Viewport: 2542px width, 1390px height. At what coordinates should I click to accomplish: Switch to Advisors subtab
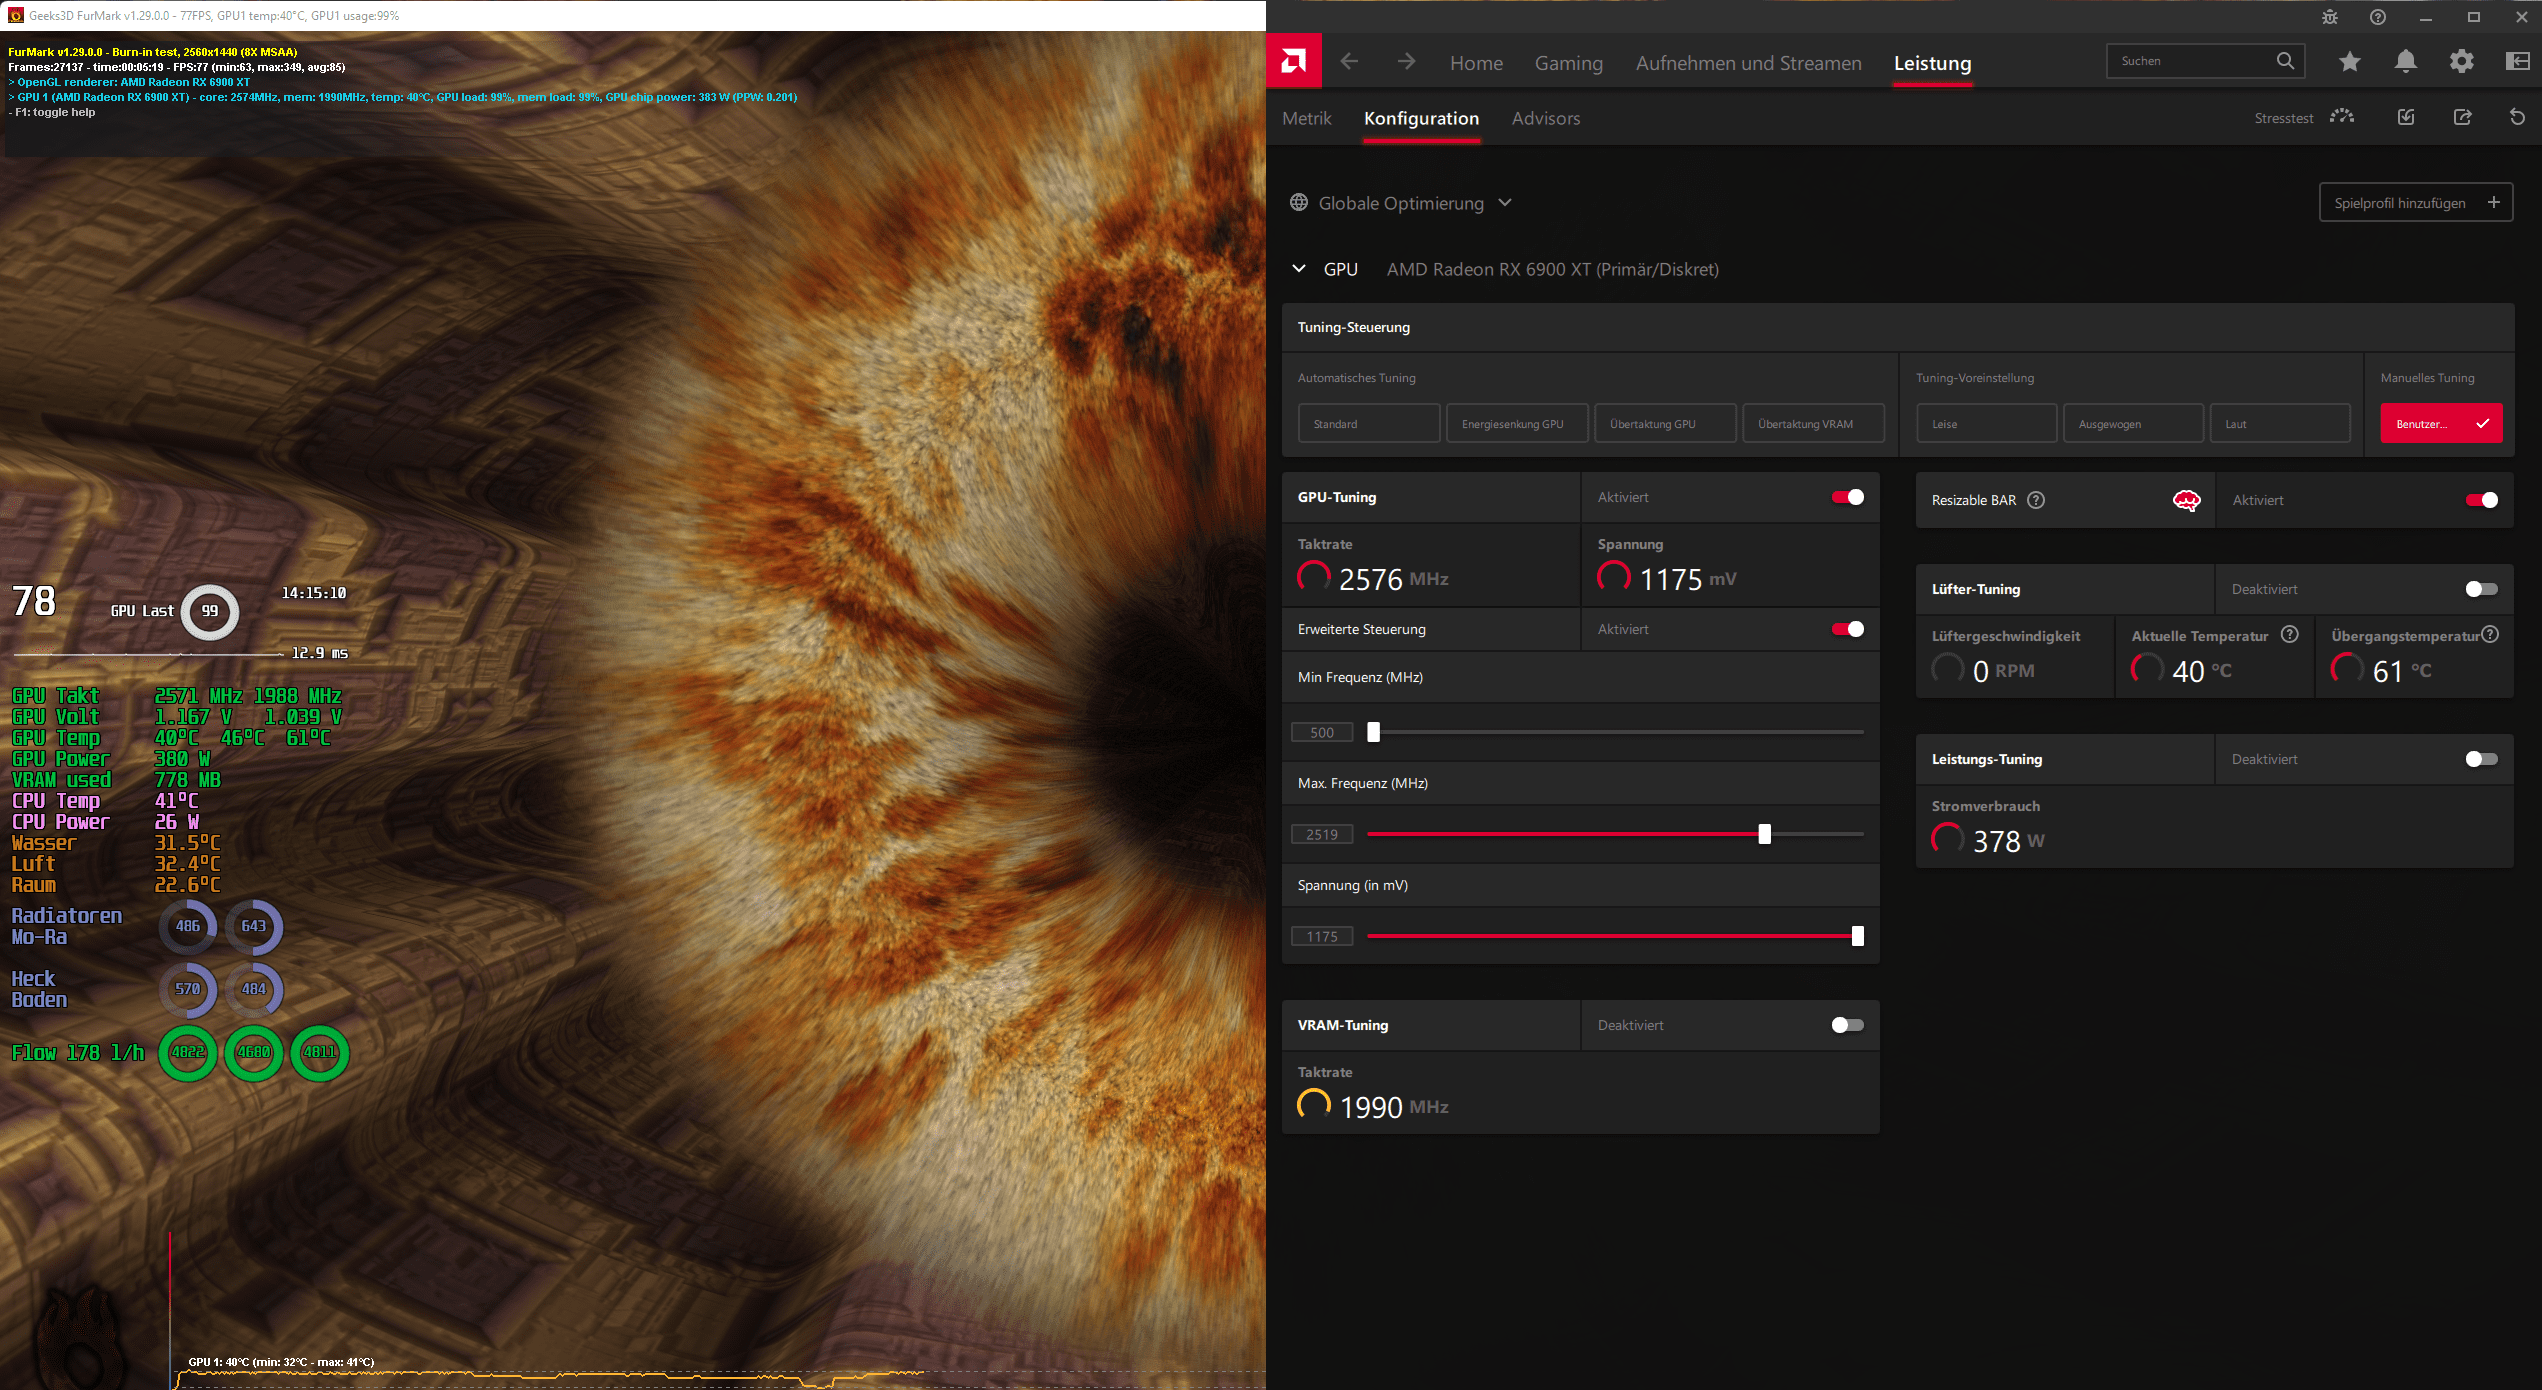pyautogui.click(x=1546, y=118)
